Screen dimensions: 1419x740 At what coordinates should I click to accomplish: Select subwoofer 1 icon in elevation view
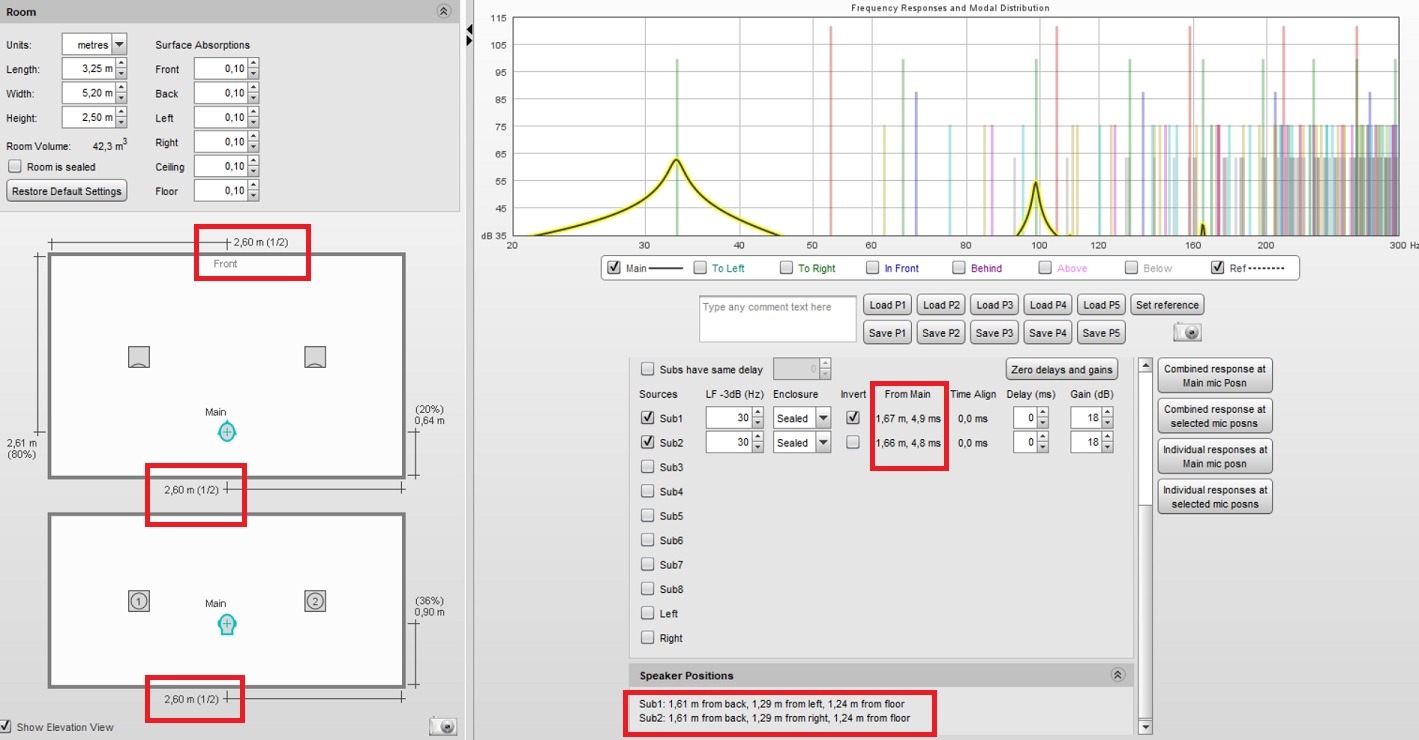coord(139,601)
